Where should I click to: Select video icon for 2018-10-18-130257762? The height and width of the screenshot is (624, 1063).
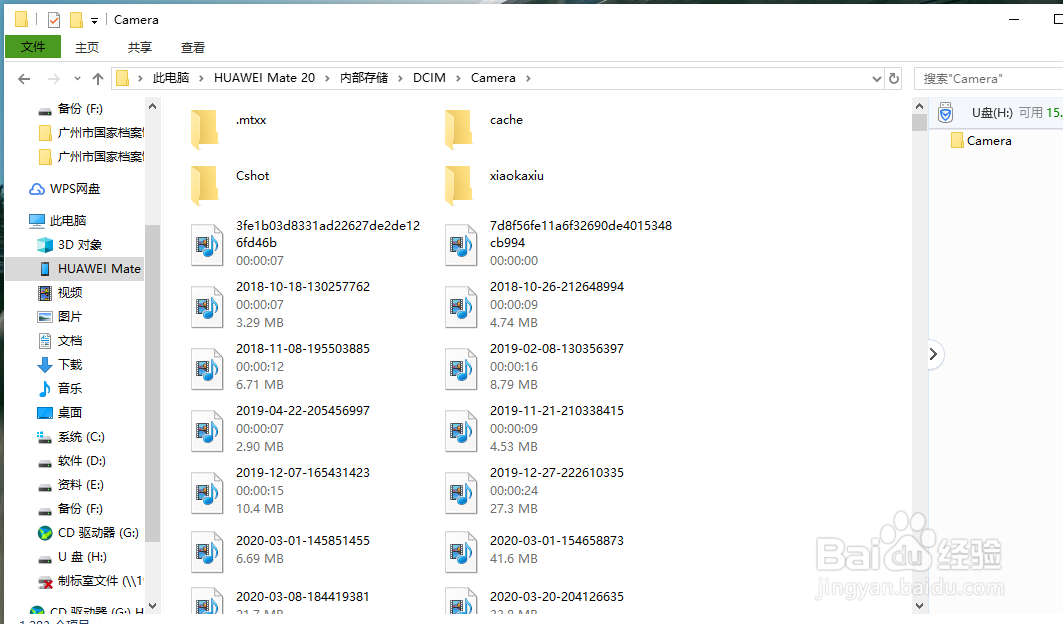click(207, 307)
